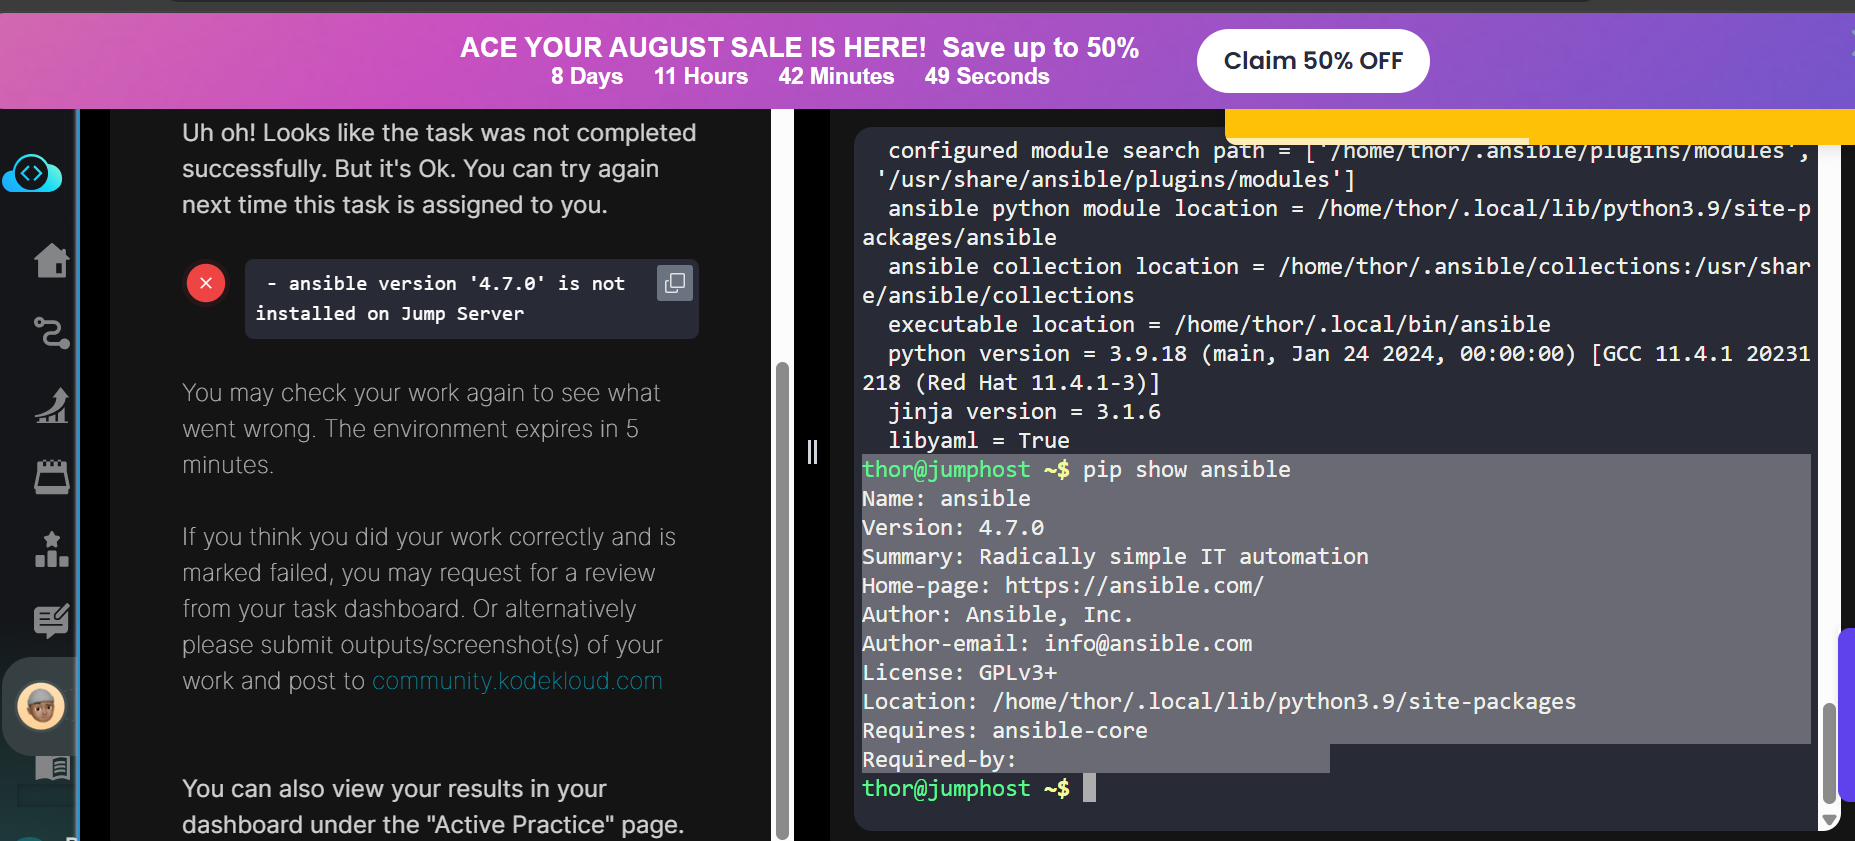Click the panel divider resize handle
This screenshot has height=841, width=1855.
tap(812, 452)
